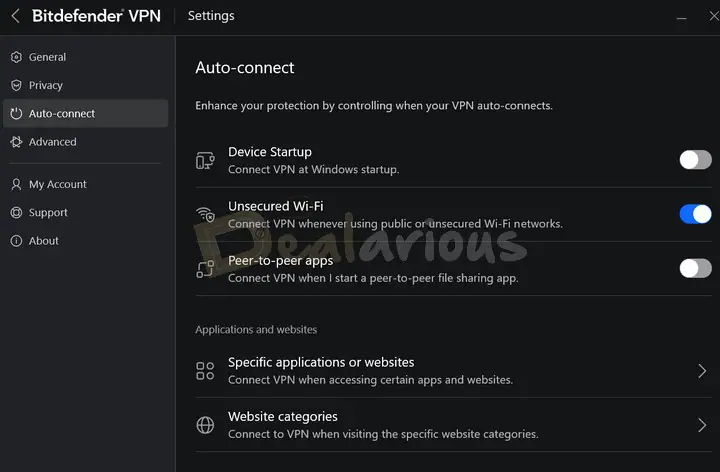Click the Privacy shield icon
Viewport: 720px width, 472px height.
[x=16, y=85]
